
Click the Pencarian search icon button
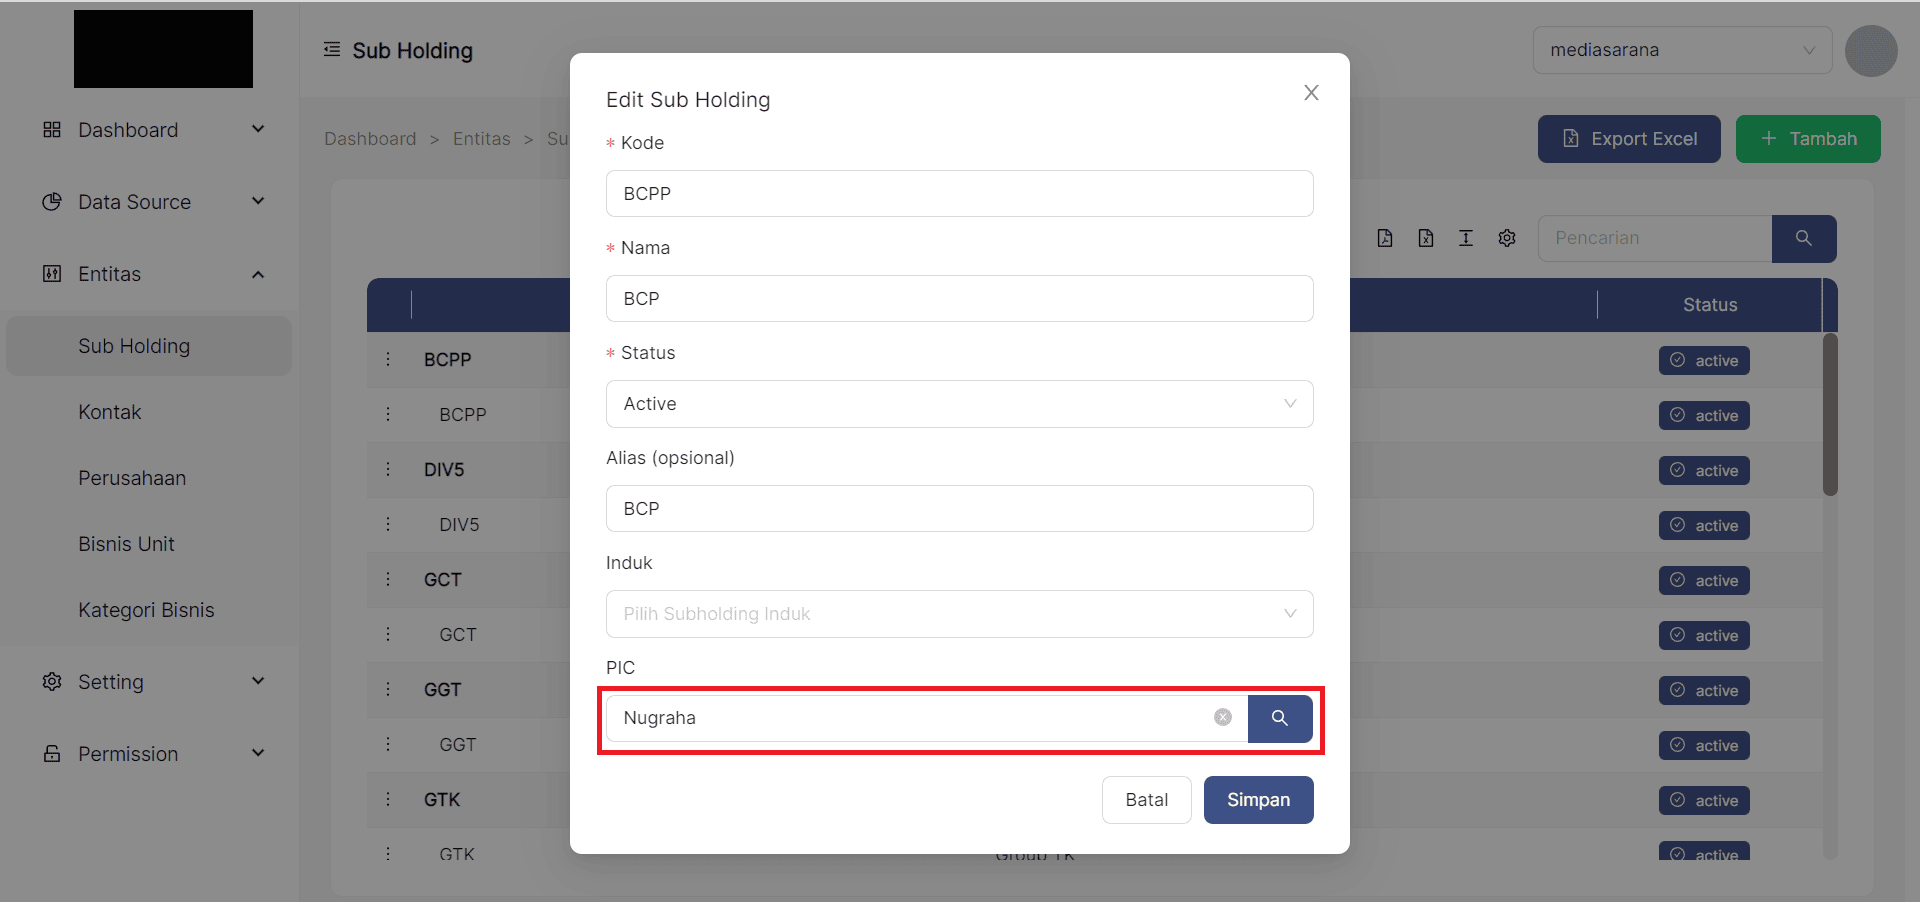(x=1803, y=238)
